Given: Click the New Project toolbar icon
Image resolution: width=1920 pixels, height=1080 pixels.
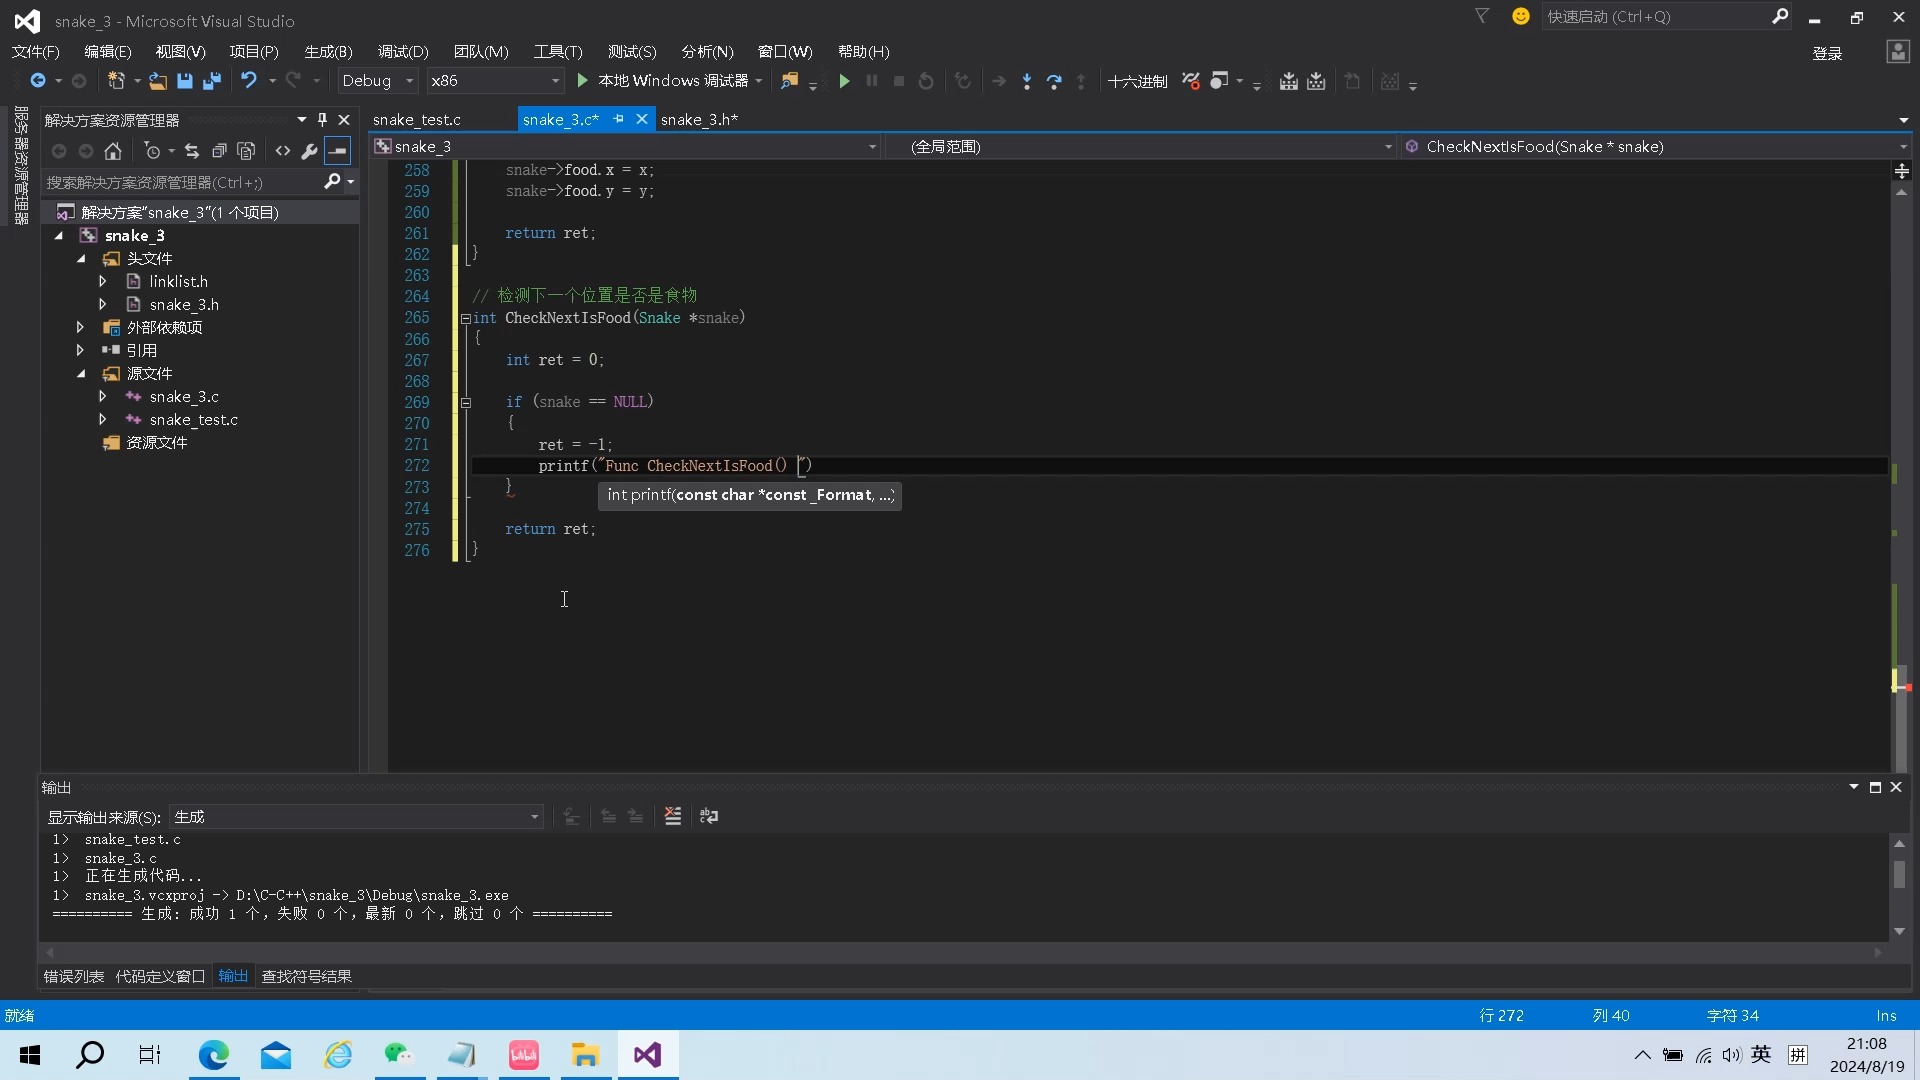Looking at the screenshot, I should [116, 81].
